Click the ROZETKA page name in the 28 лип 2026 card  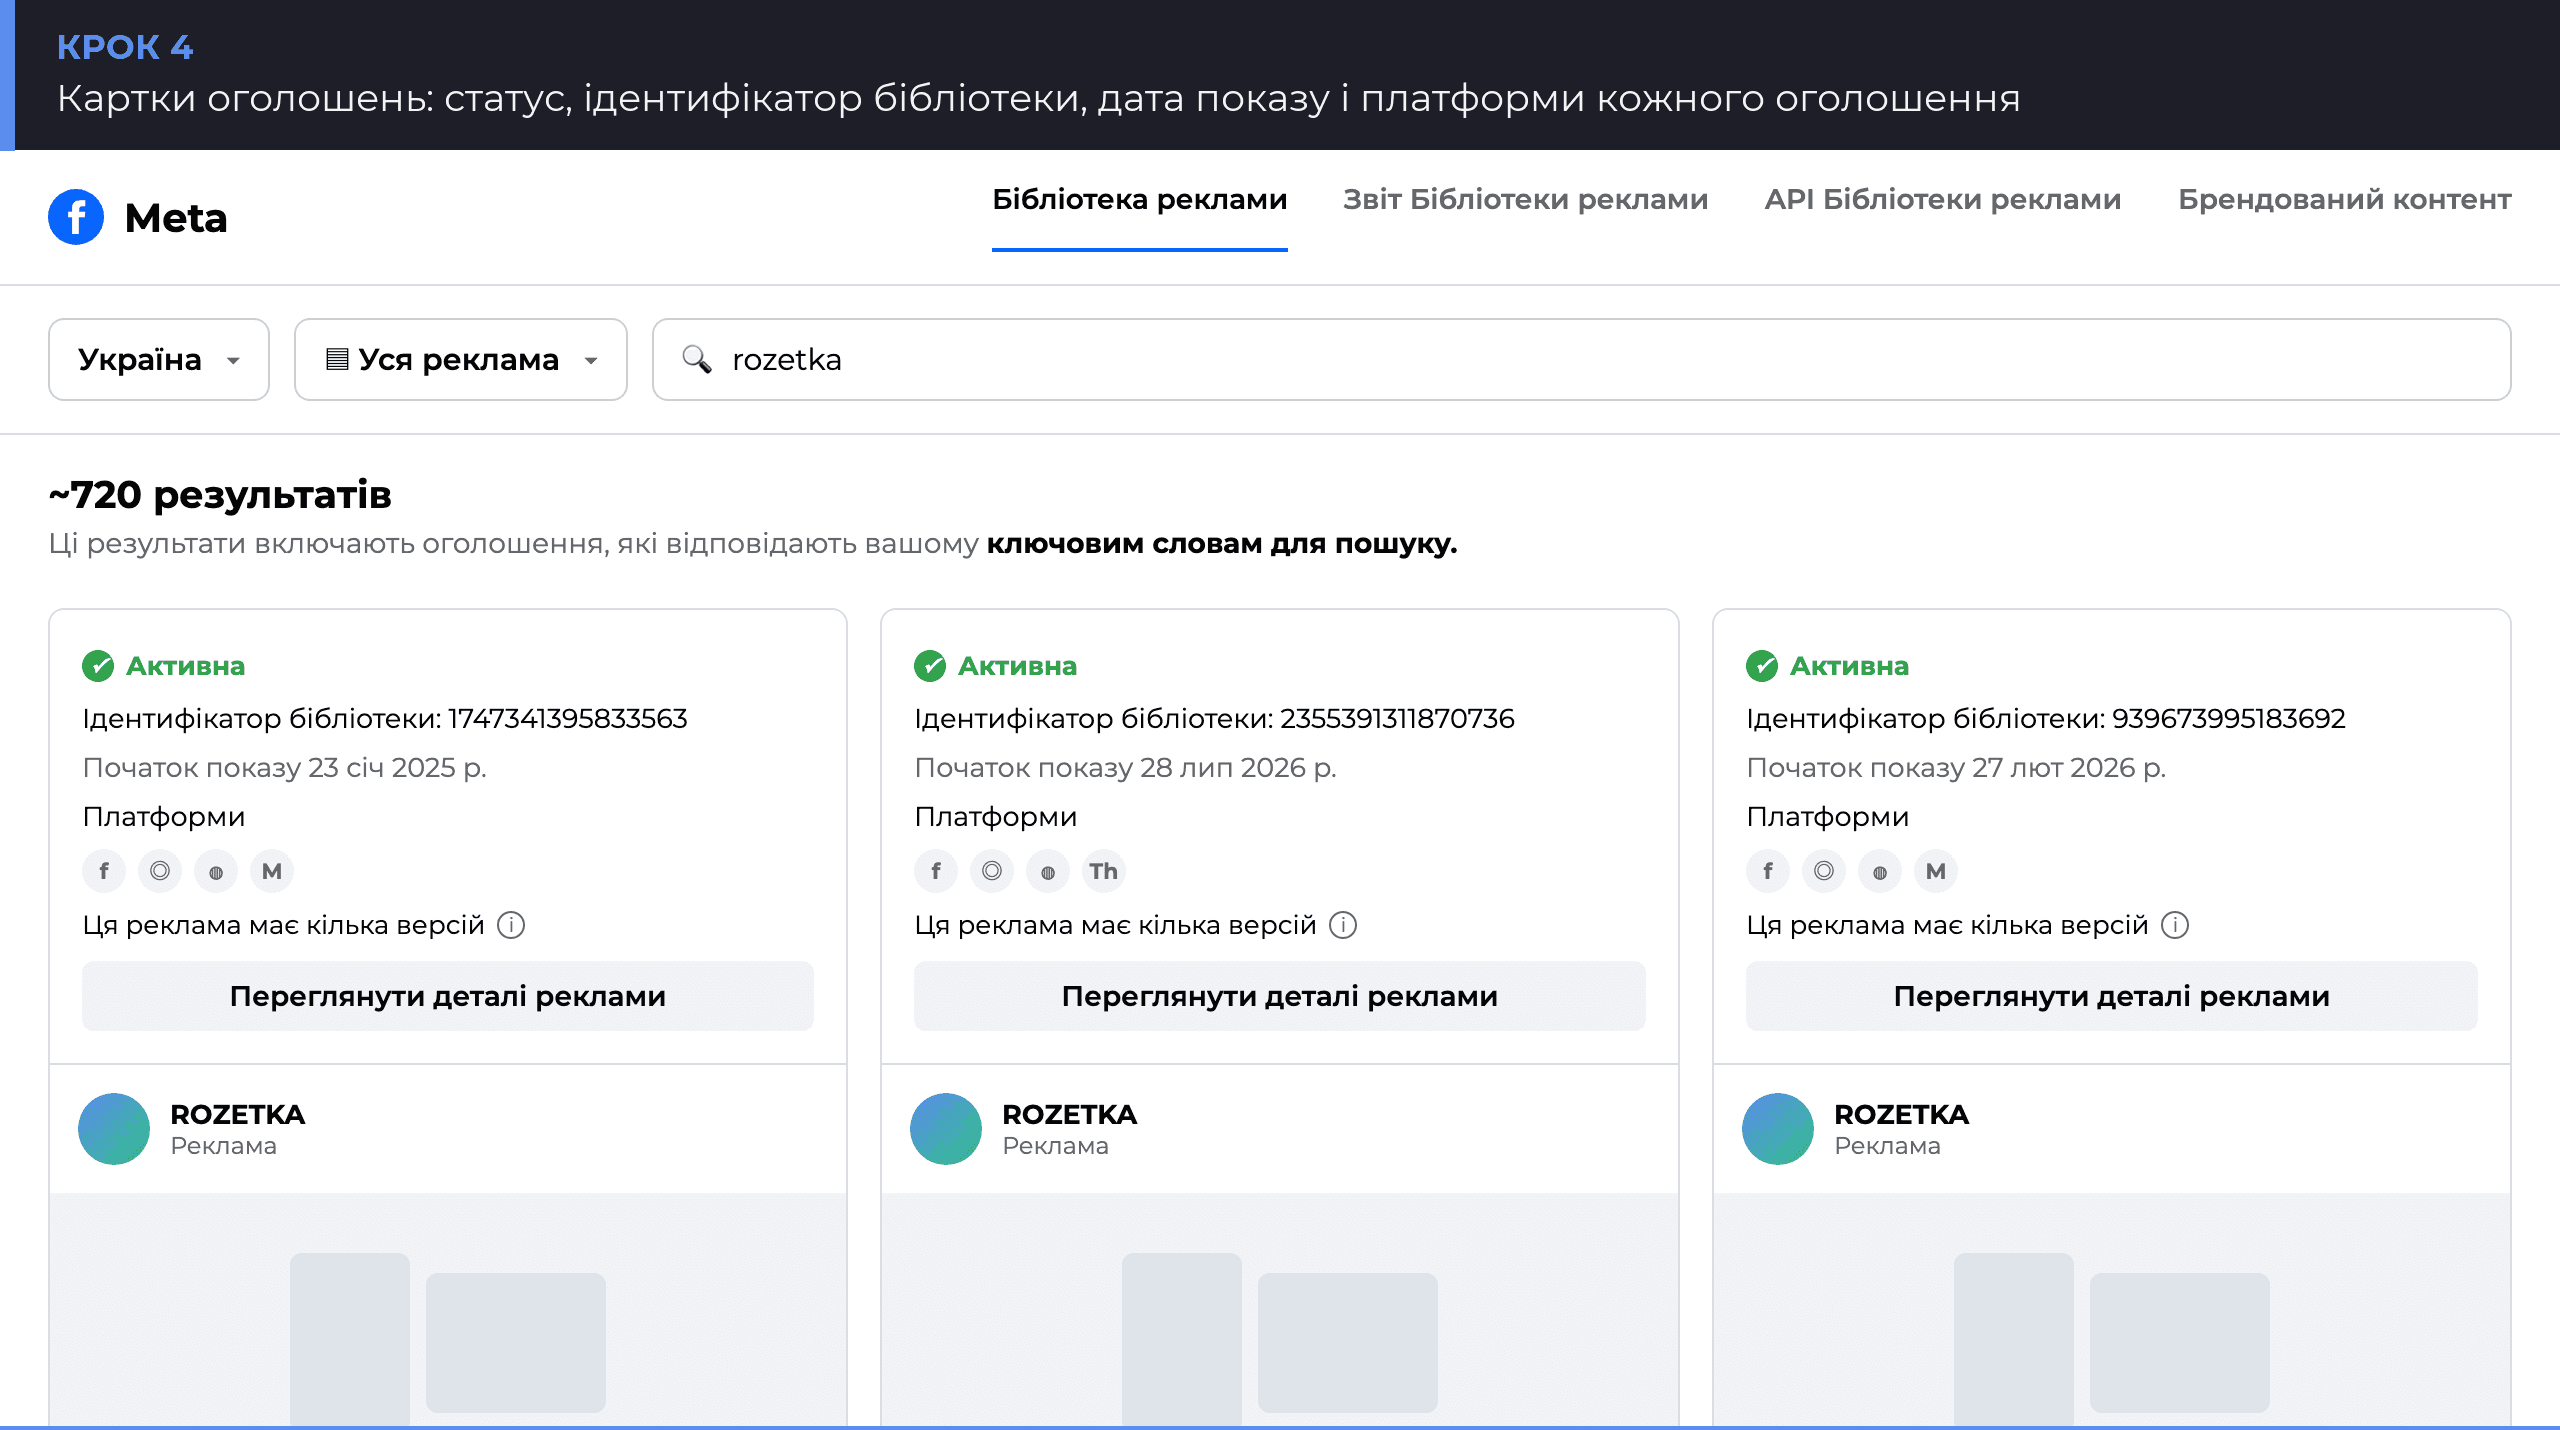click(x=1069, y=1114)
